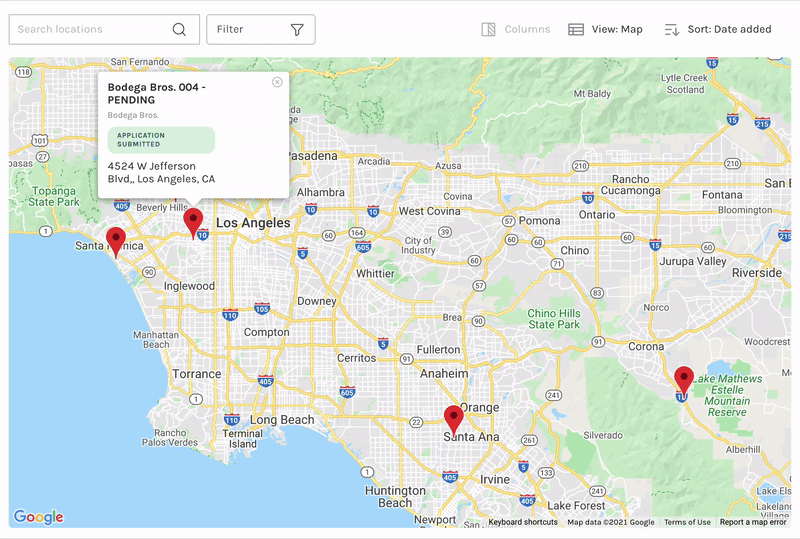This screenshot has height=539, width=800.
Task: Click the Map data ©2021 Google text
Action: pos(611,522)
